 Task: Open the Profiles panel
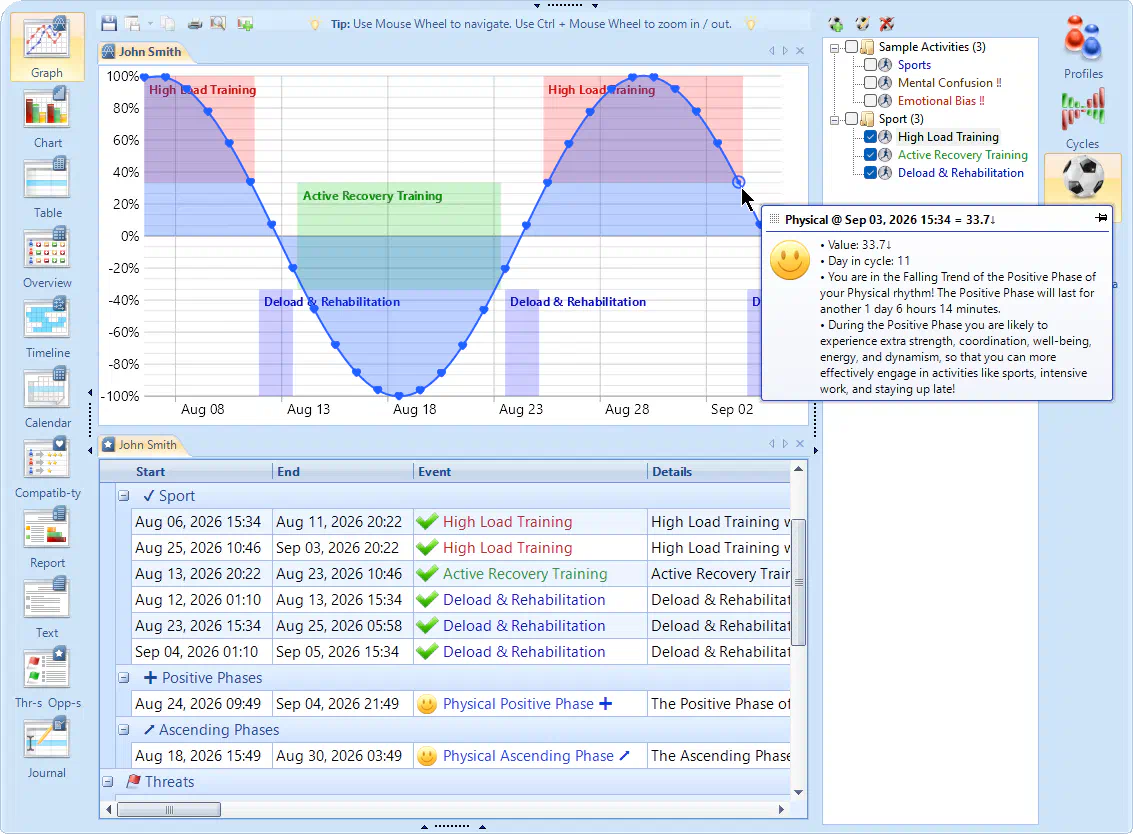1082,48
